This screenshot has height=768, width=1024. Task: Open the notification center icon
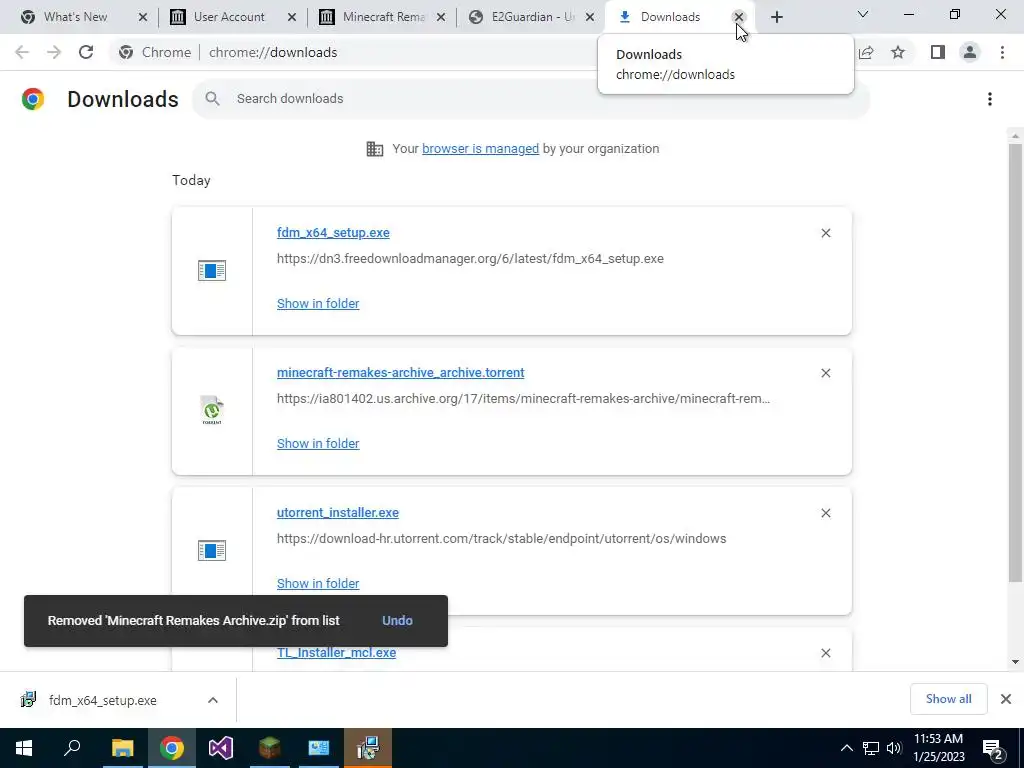(993, 748)
